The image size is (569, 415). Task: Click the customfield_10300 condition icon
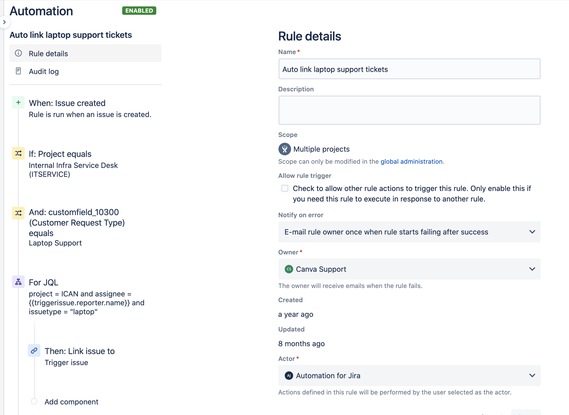click(x=18, y=213)
